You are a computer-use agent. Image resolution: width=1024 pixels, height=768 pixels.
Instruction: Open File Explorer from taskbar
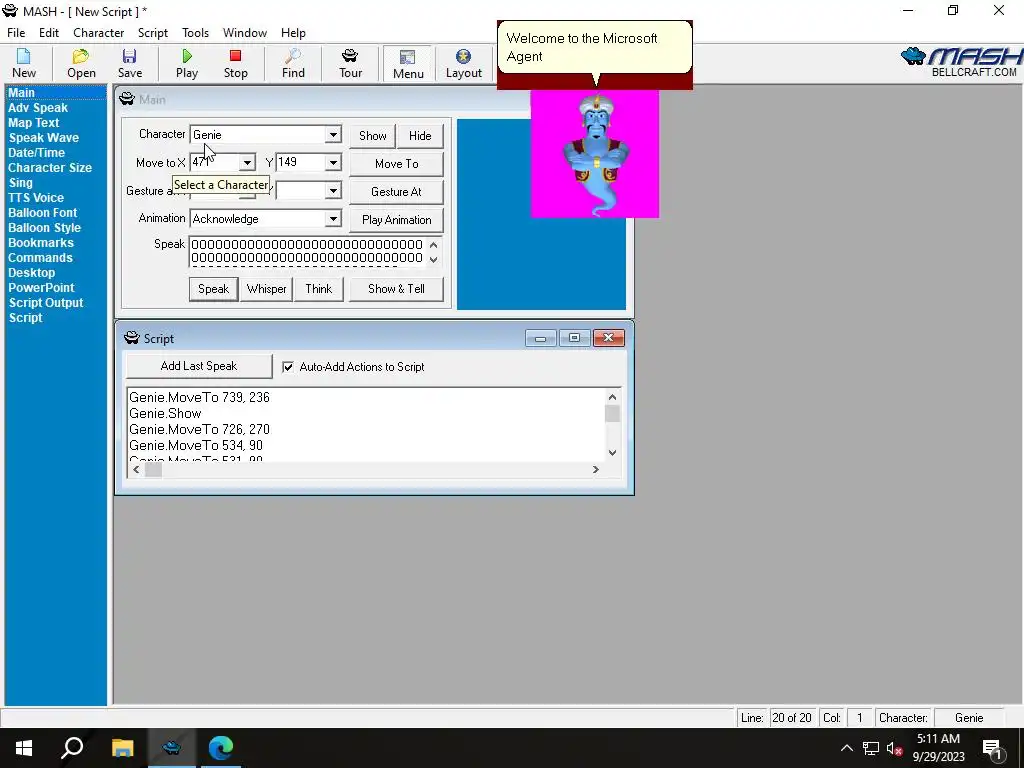click(122, 748)
